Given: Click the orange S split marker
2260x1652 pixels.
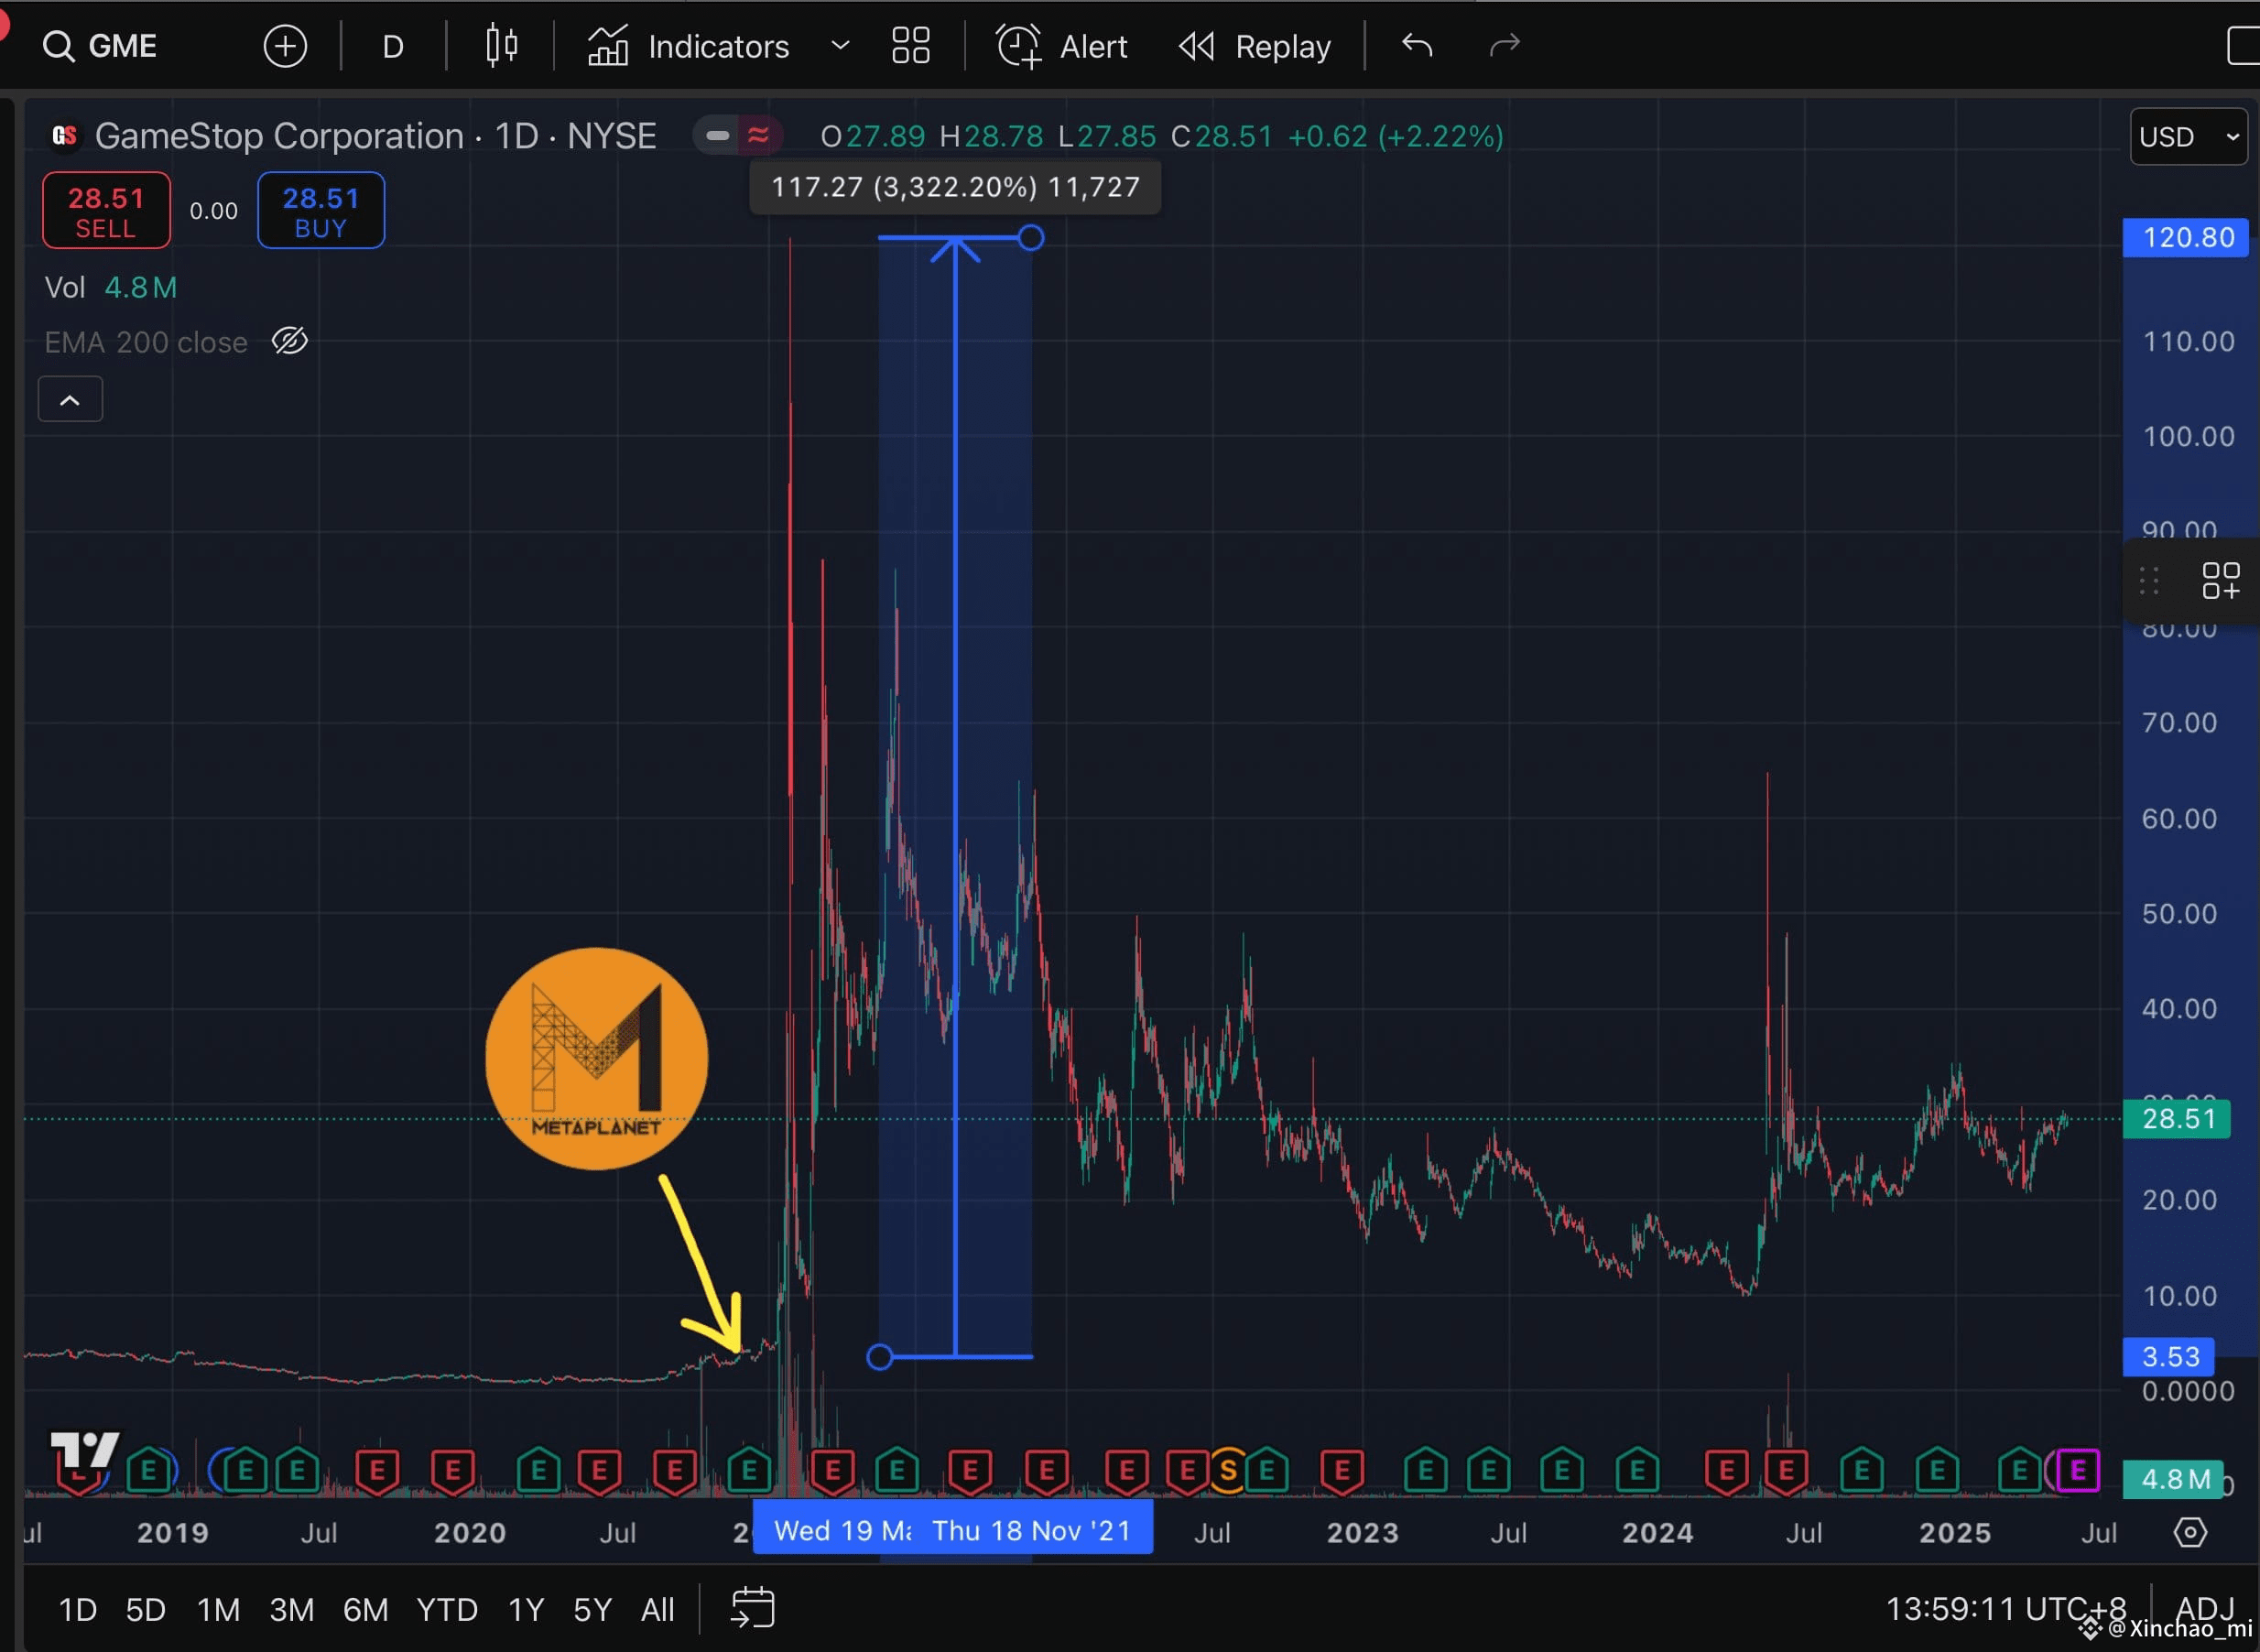Looking at the screenshot, I should pyautogui.click(x=1228, y=1470).
